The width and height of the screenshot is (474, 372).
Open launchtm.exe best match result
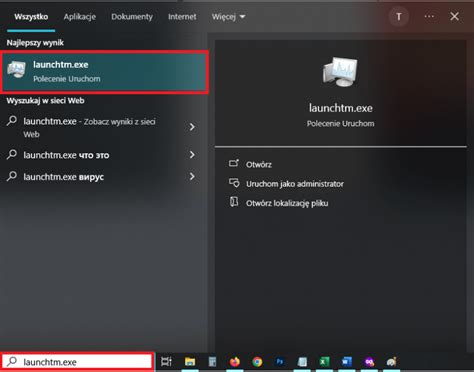[x=104, y=72]
